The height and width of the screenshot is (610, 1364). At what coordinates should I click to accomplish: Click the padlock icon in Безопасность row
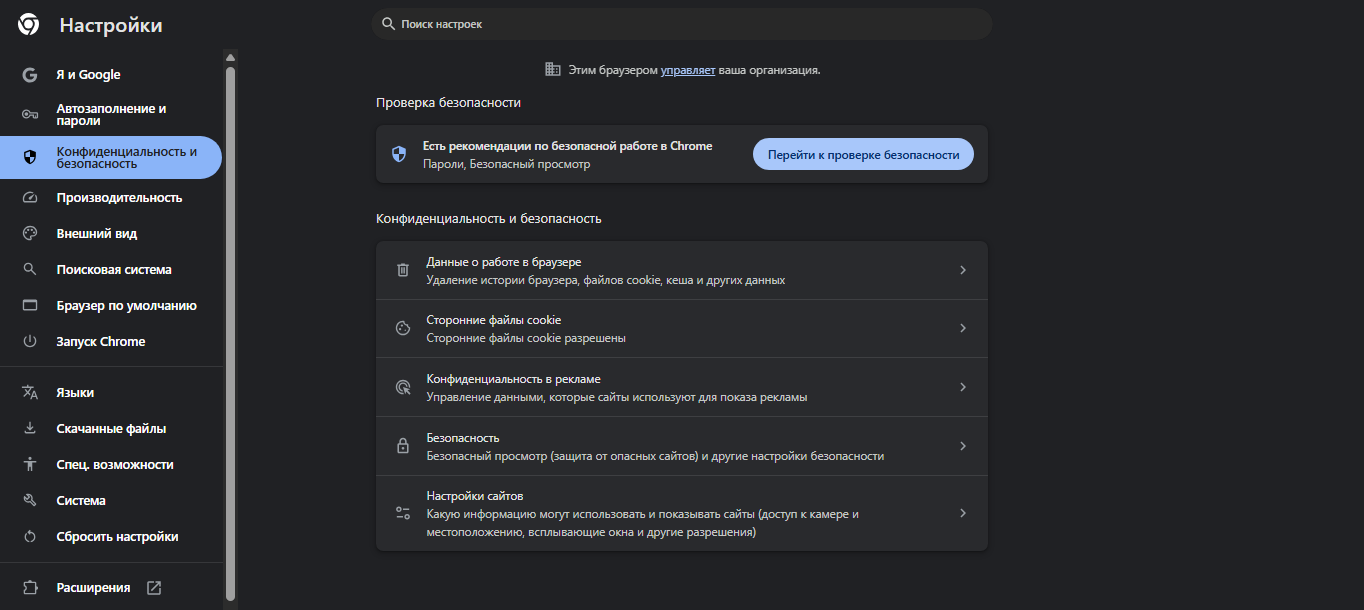click(403, 446)
